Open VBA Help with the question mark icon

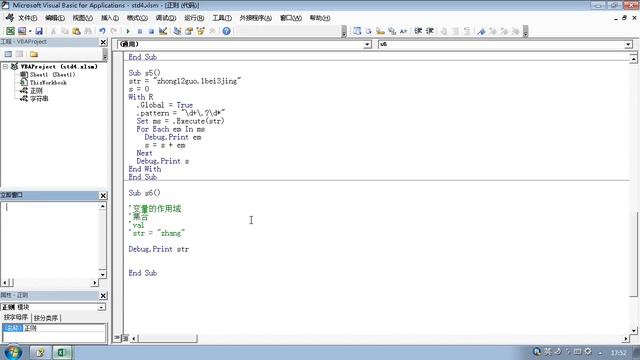226,31
